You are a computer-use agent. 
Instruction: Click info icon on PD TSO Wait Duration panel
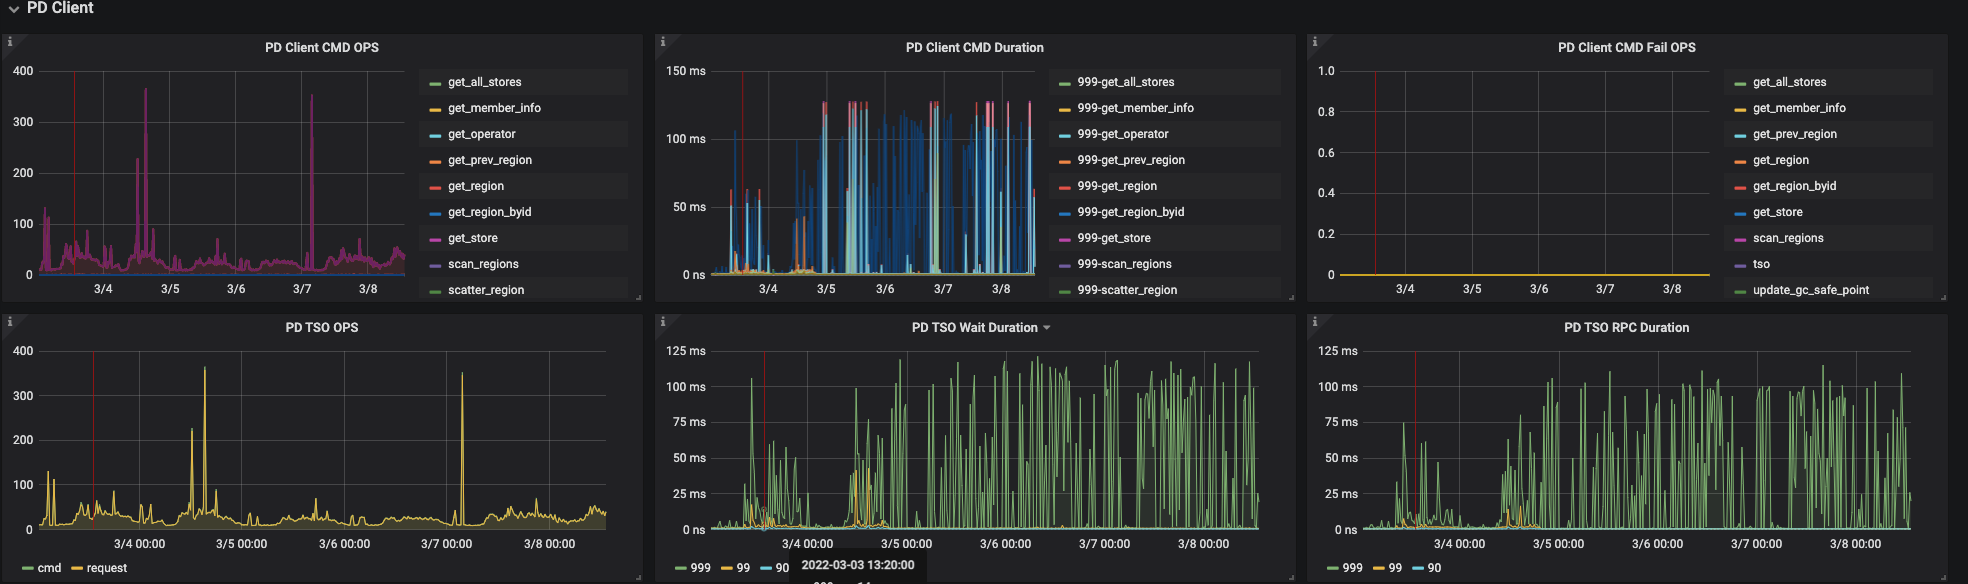[x=662, y=322]
